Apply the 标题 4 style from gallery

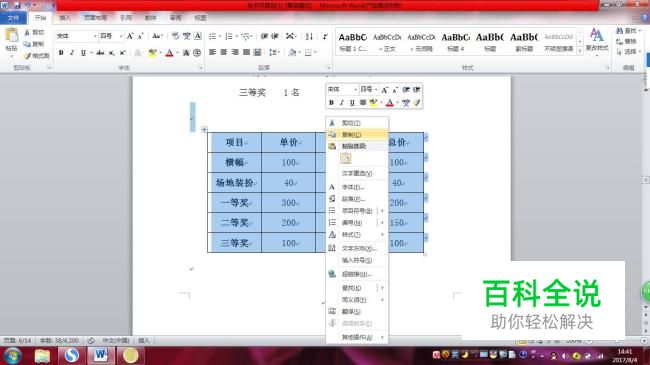[456, 42]
